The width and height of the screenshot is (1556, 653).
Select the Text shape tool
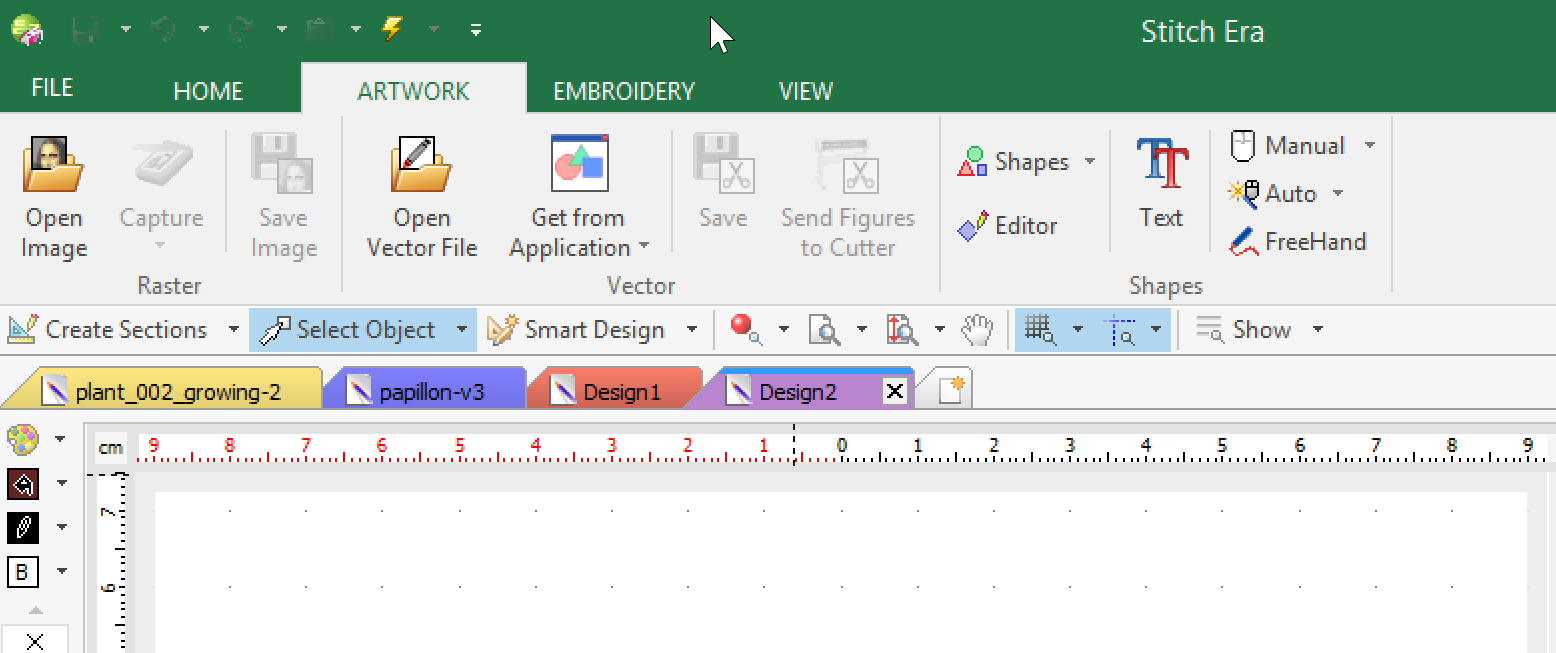pos(1161,184)
